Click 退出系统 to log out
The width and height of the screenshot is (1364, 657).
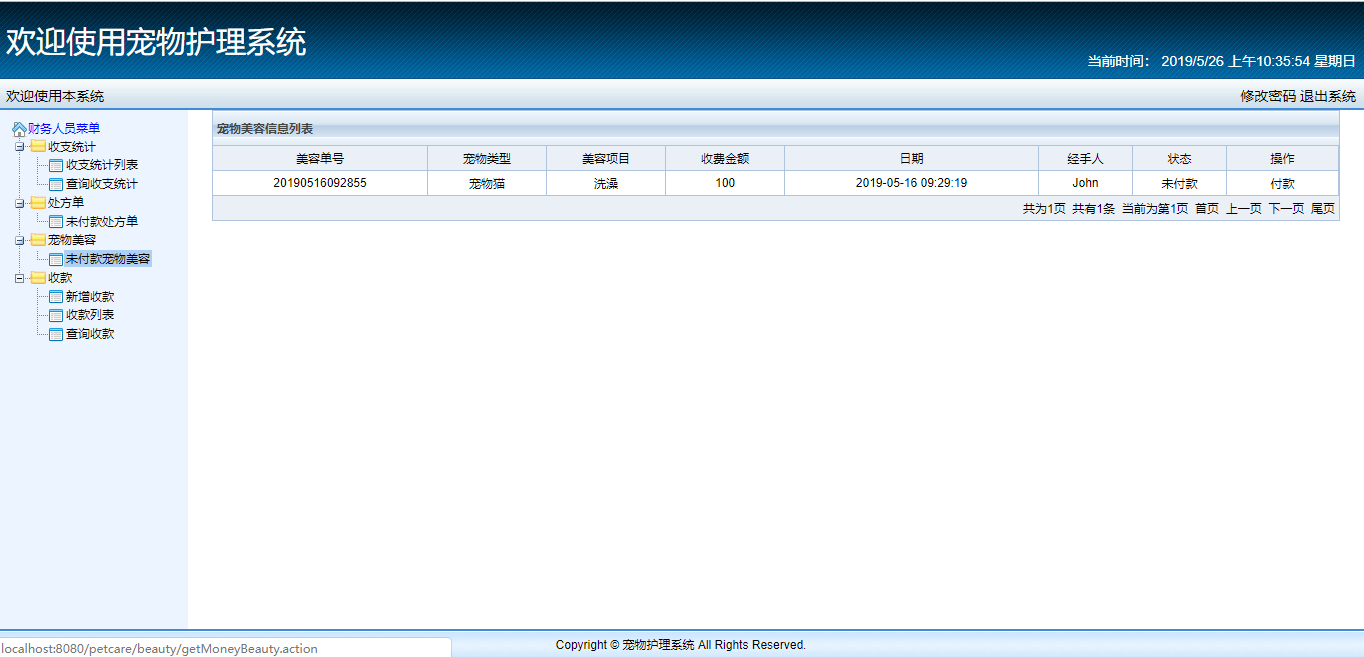pos(1328,97)
